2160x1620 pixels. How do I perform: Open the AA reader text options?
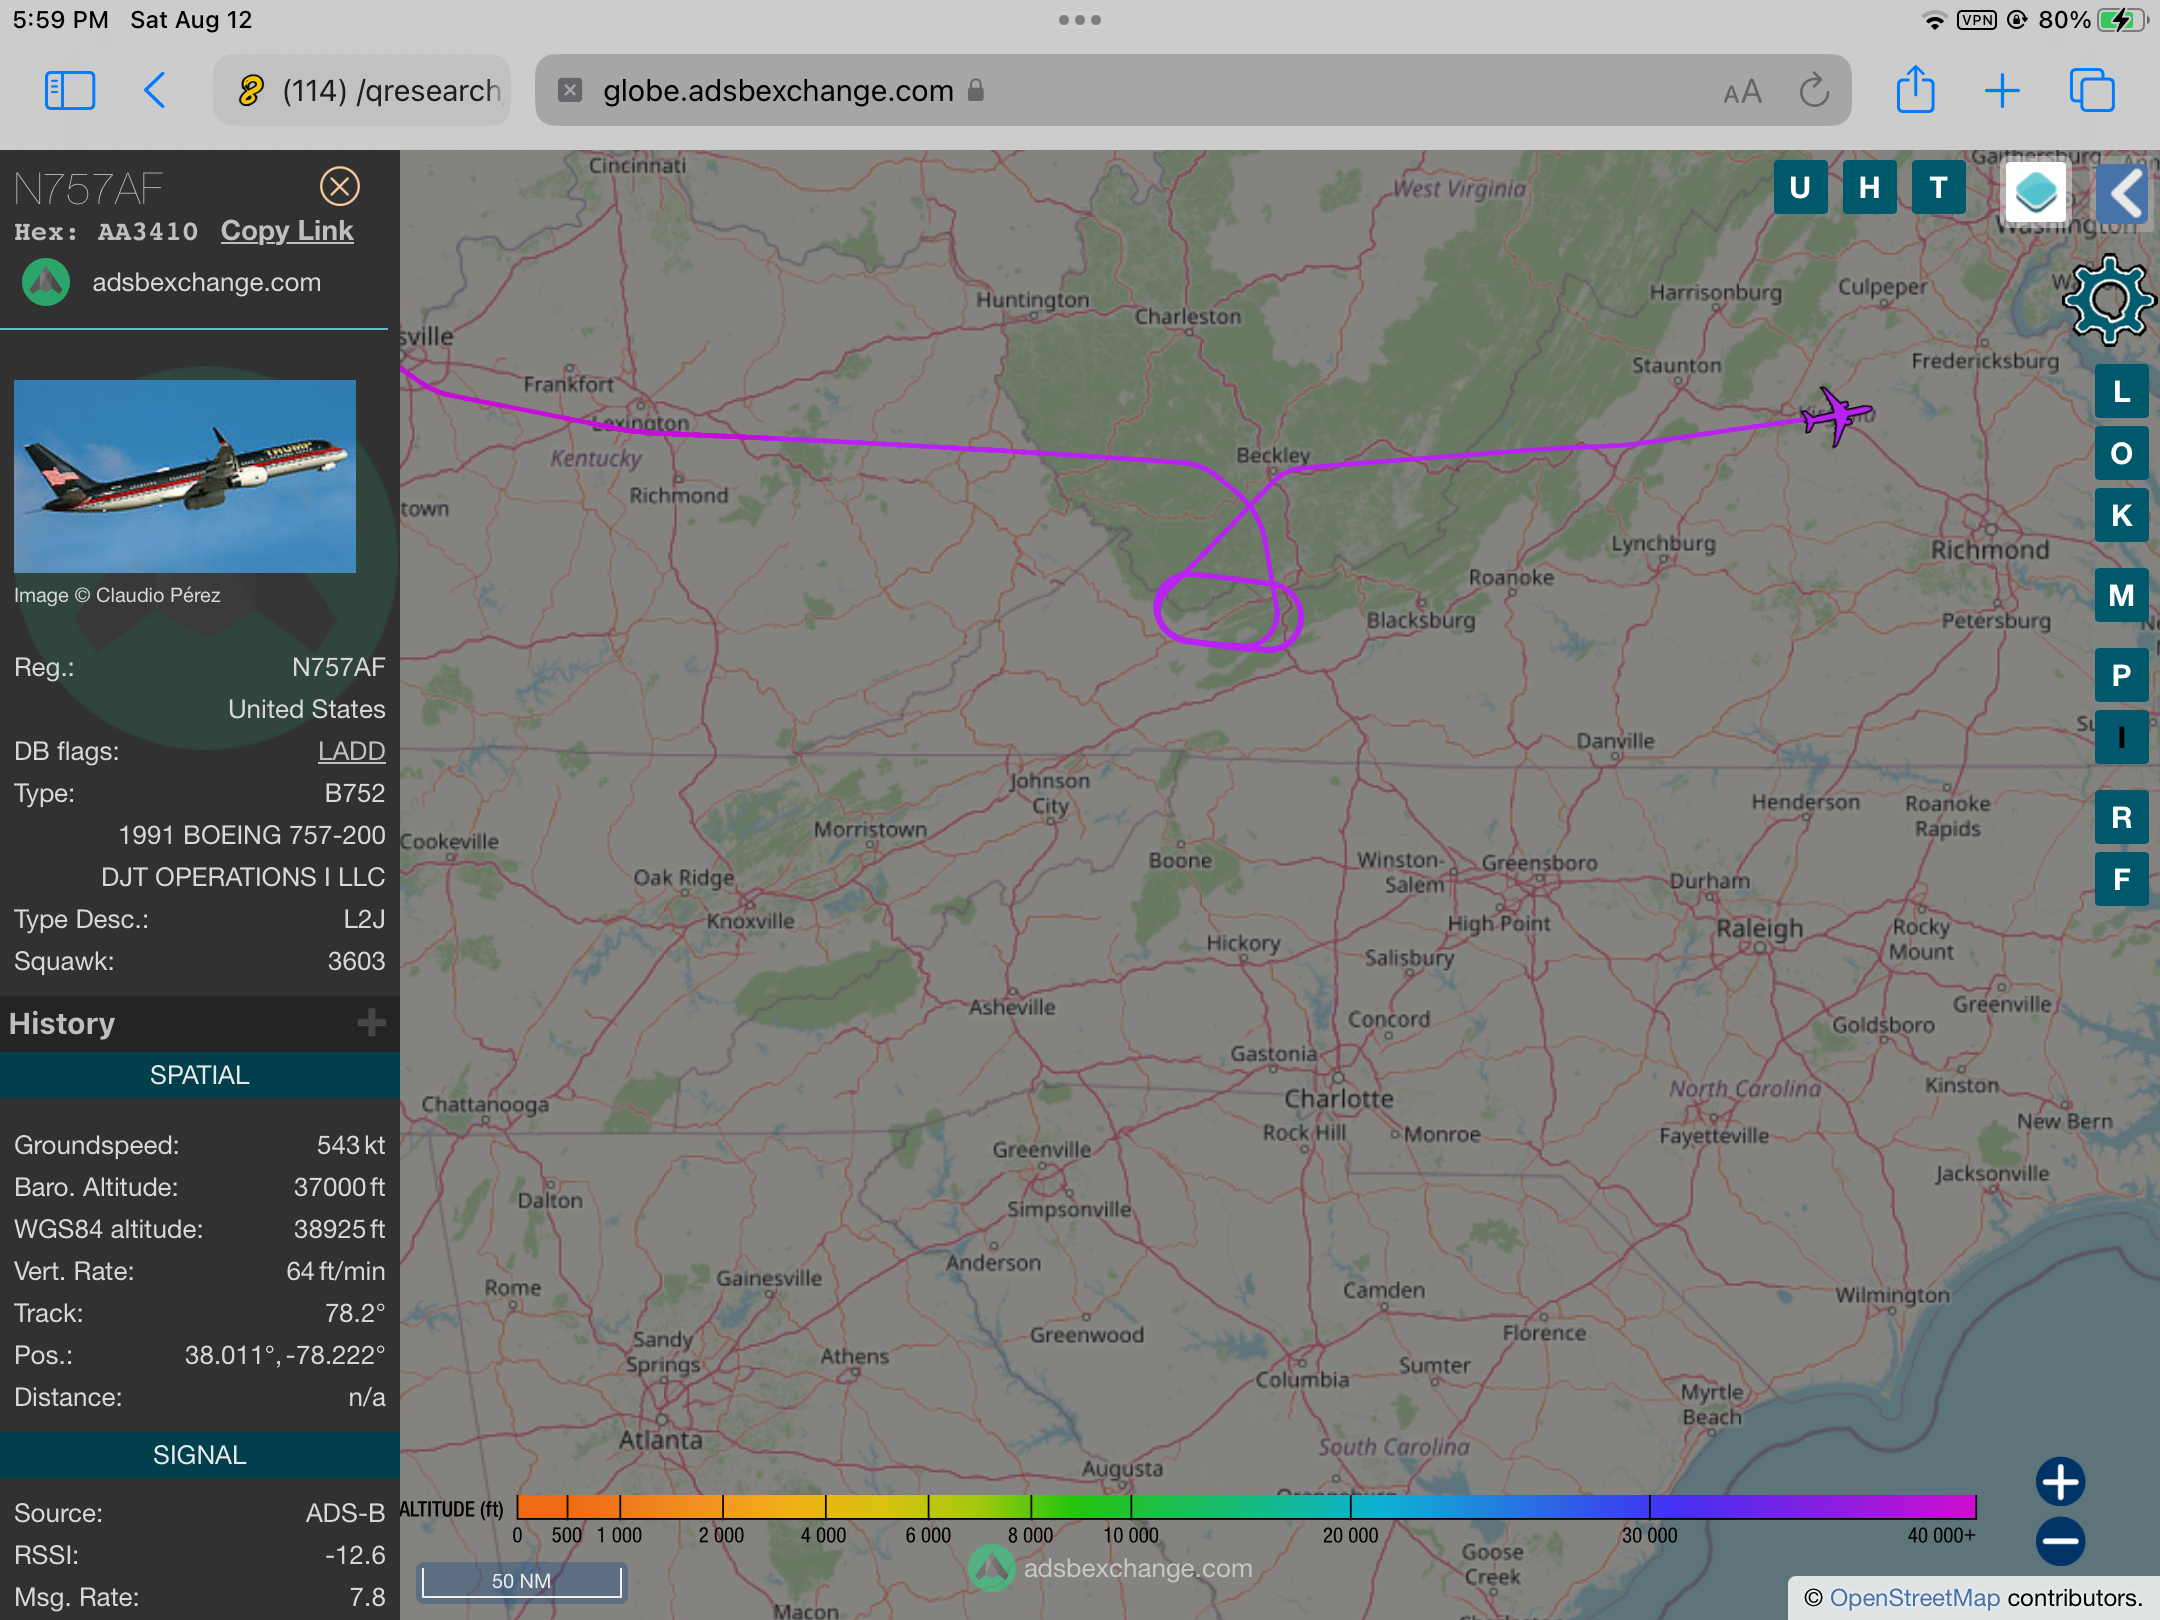[1742, 92]
